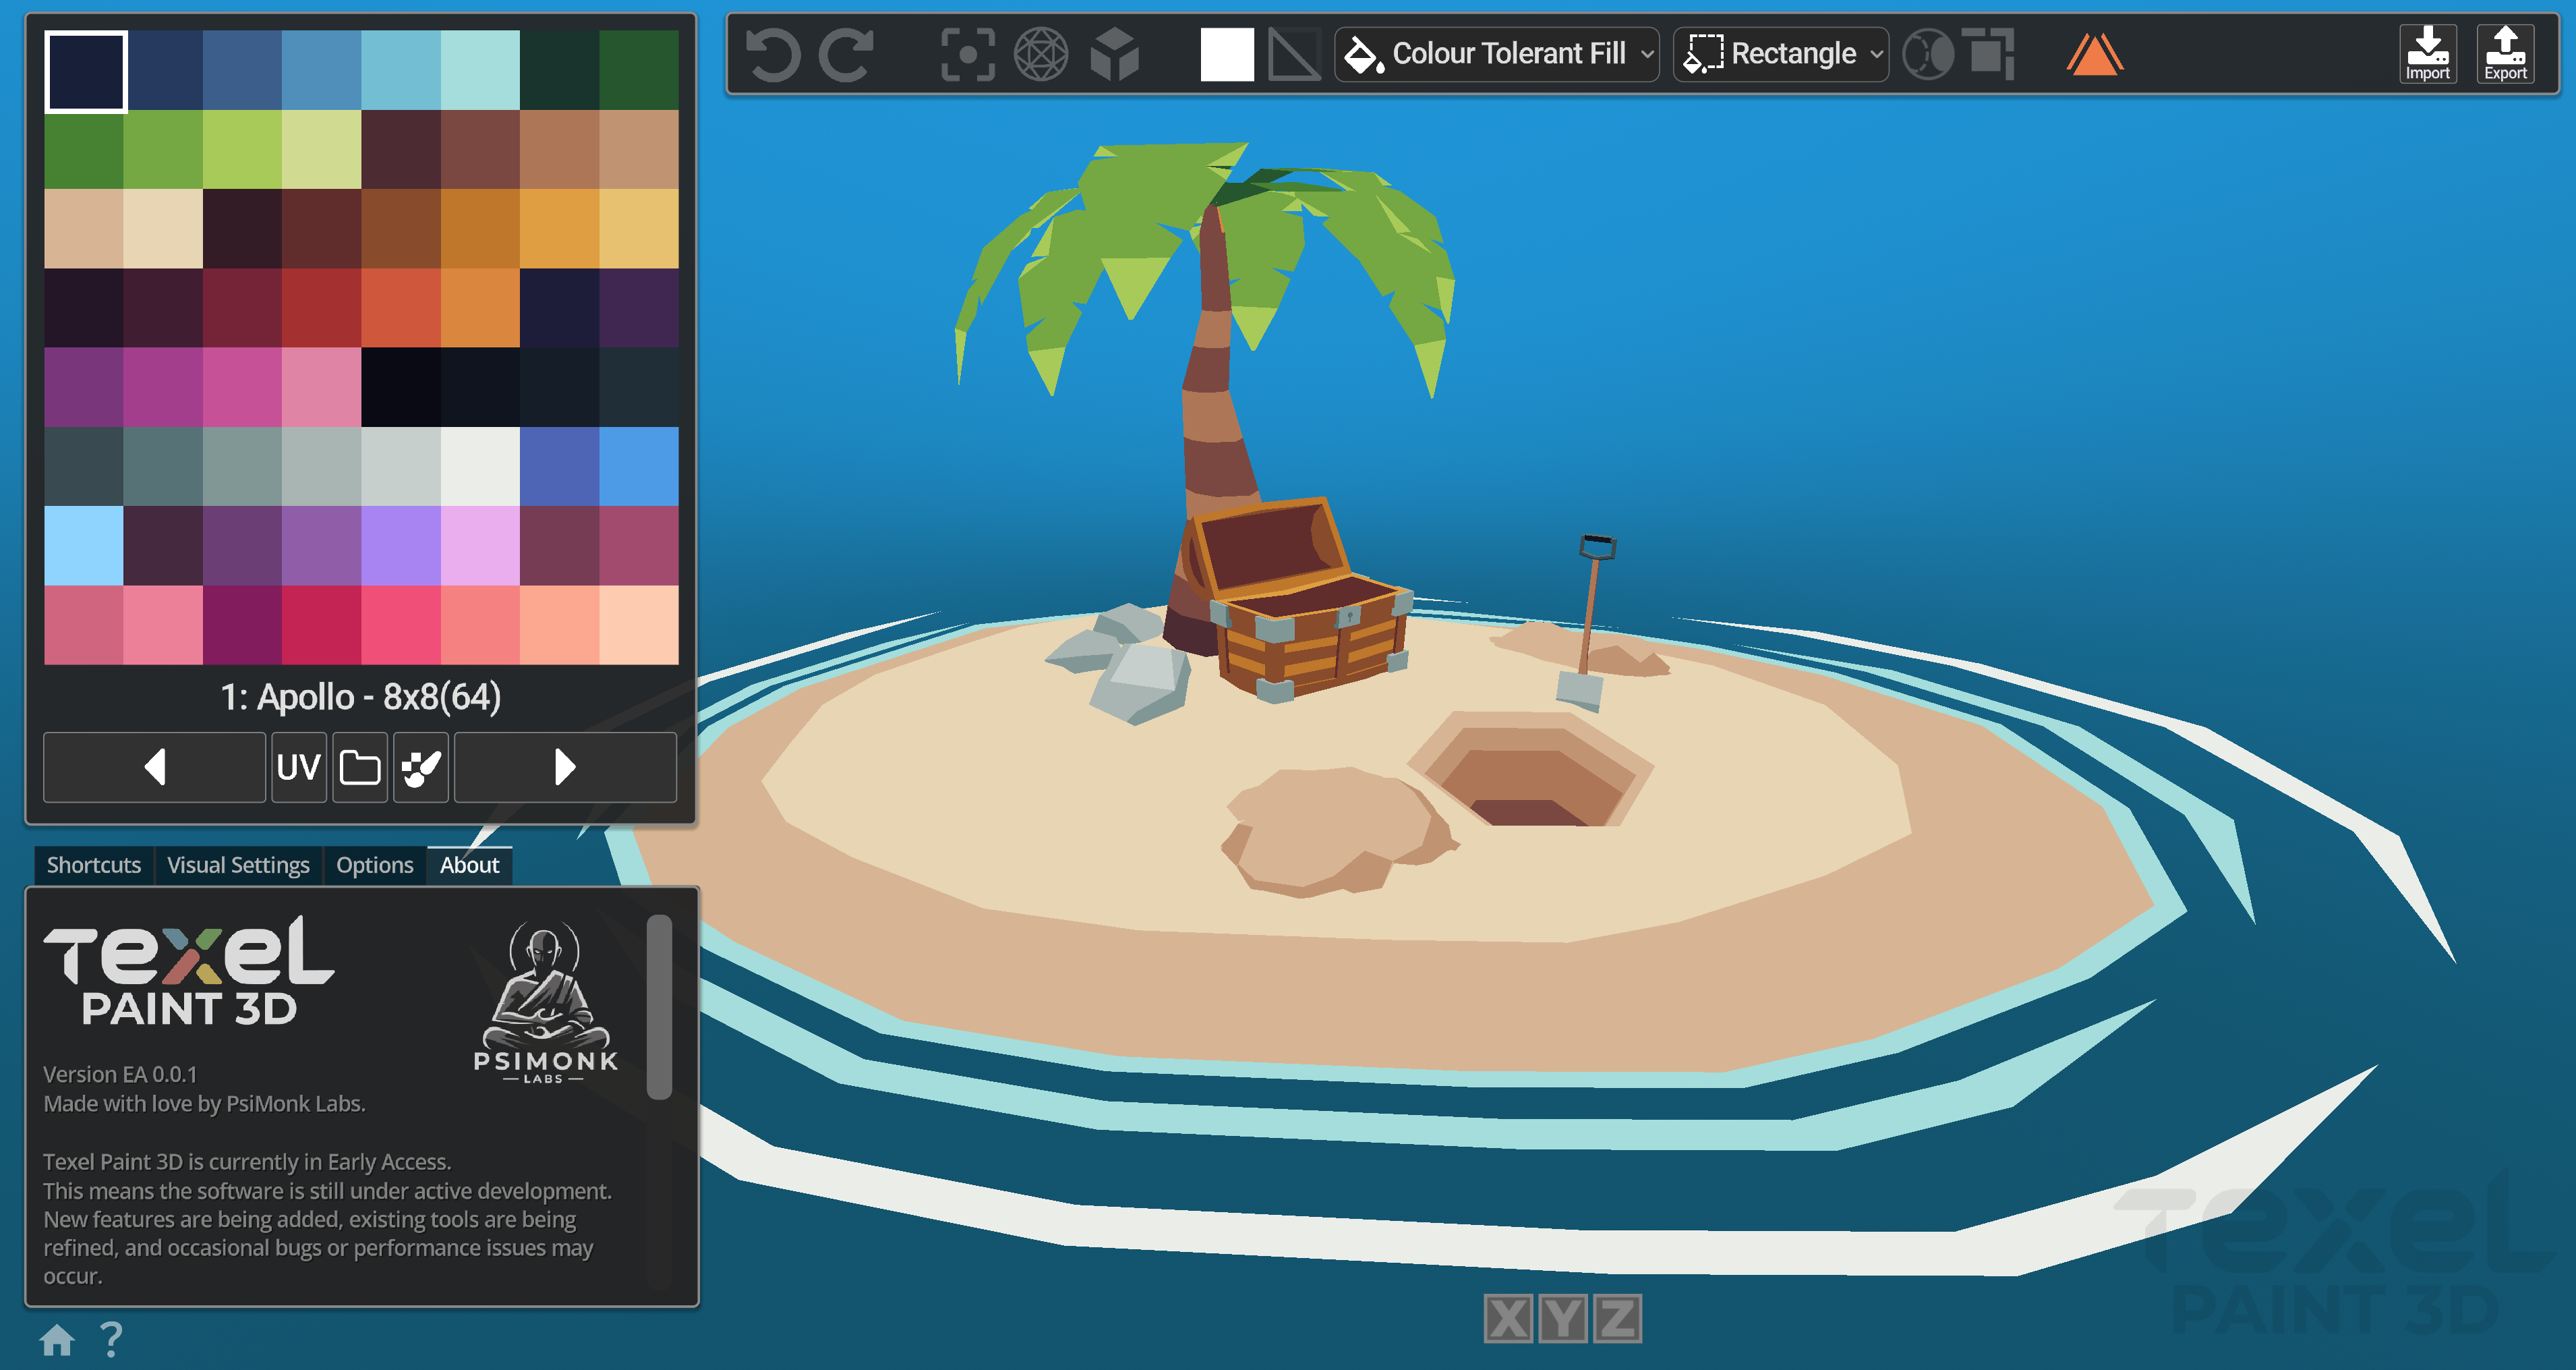
Task: Select the focus/center view icon
Action: (968, 54)
